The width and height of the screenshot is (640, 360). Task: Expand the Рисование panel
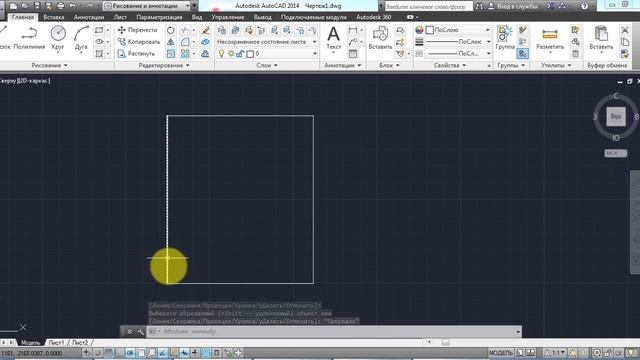pyautogui.click(x=50, y=65)
